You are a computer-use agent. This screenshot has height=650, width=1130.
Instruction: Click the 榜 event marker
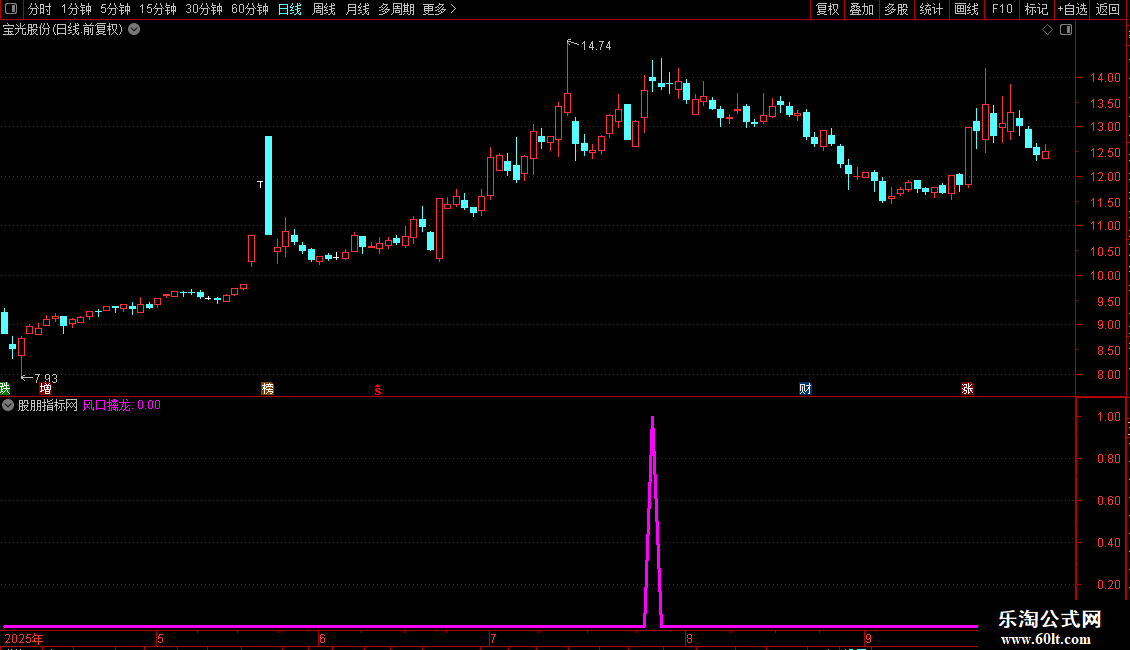tap(267, 389)
